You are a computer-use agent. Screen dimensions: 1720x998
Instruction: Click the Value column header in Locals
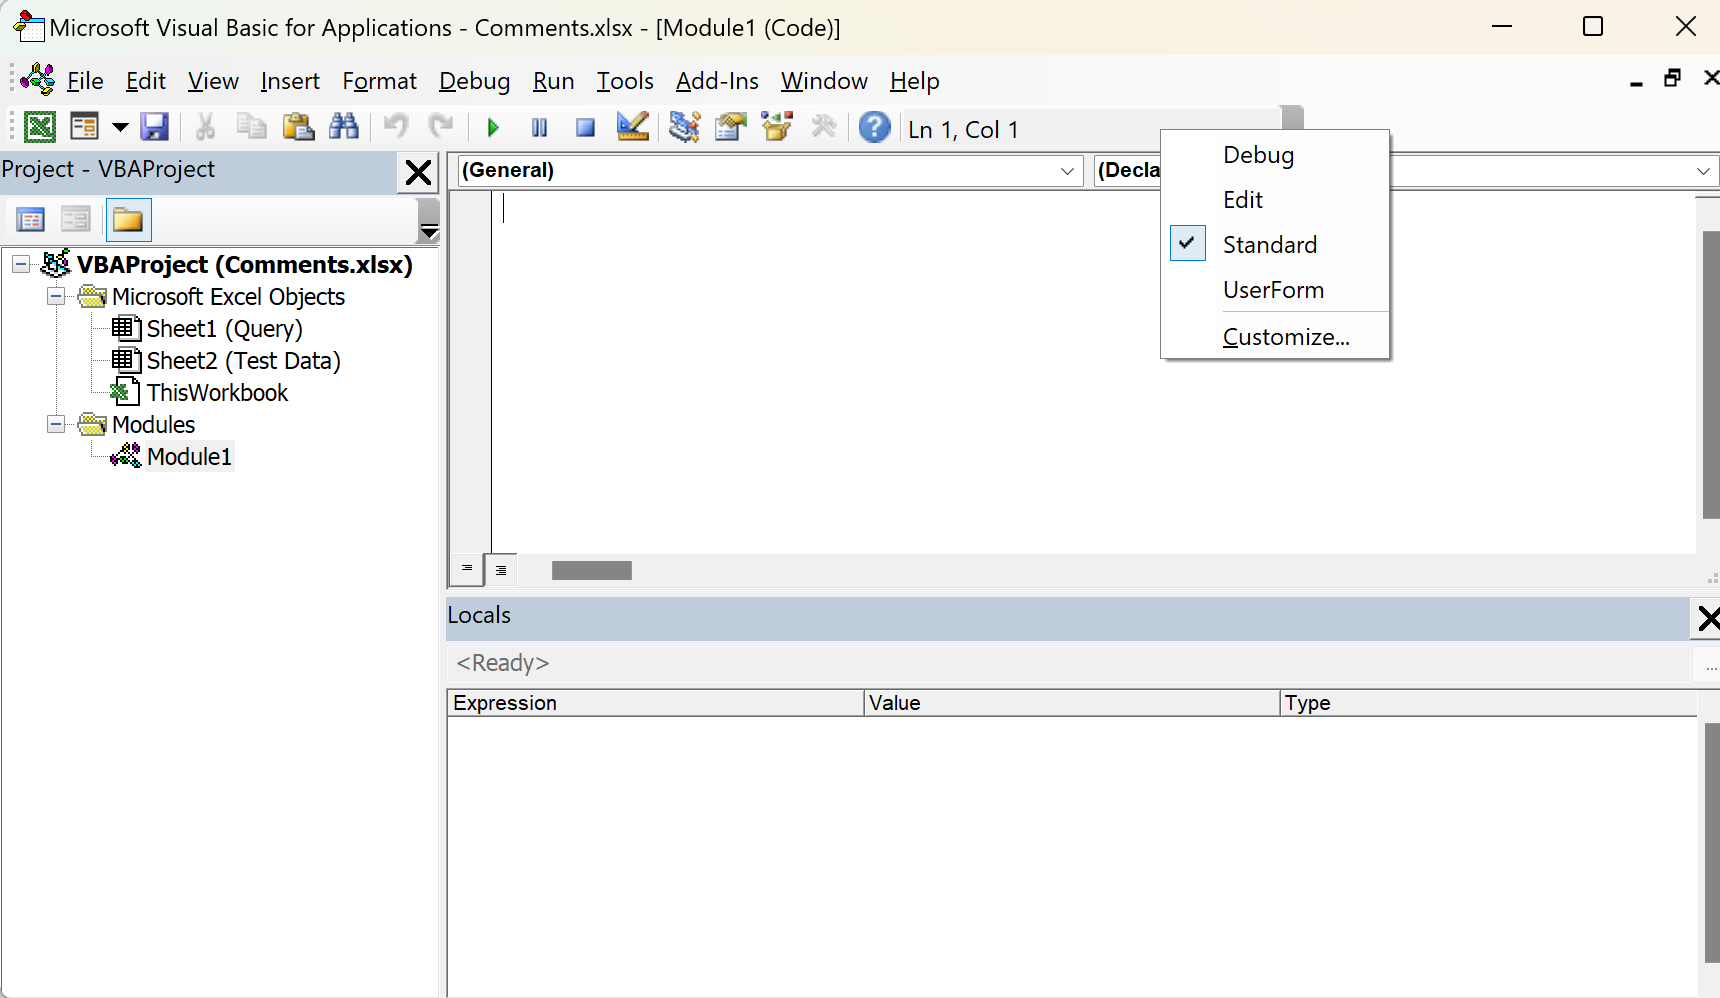point(1072,703)
